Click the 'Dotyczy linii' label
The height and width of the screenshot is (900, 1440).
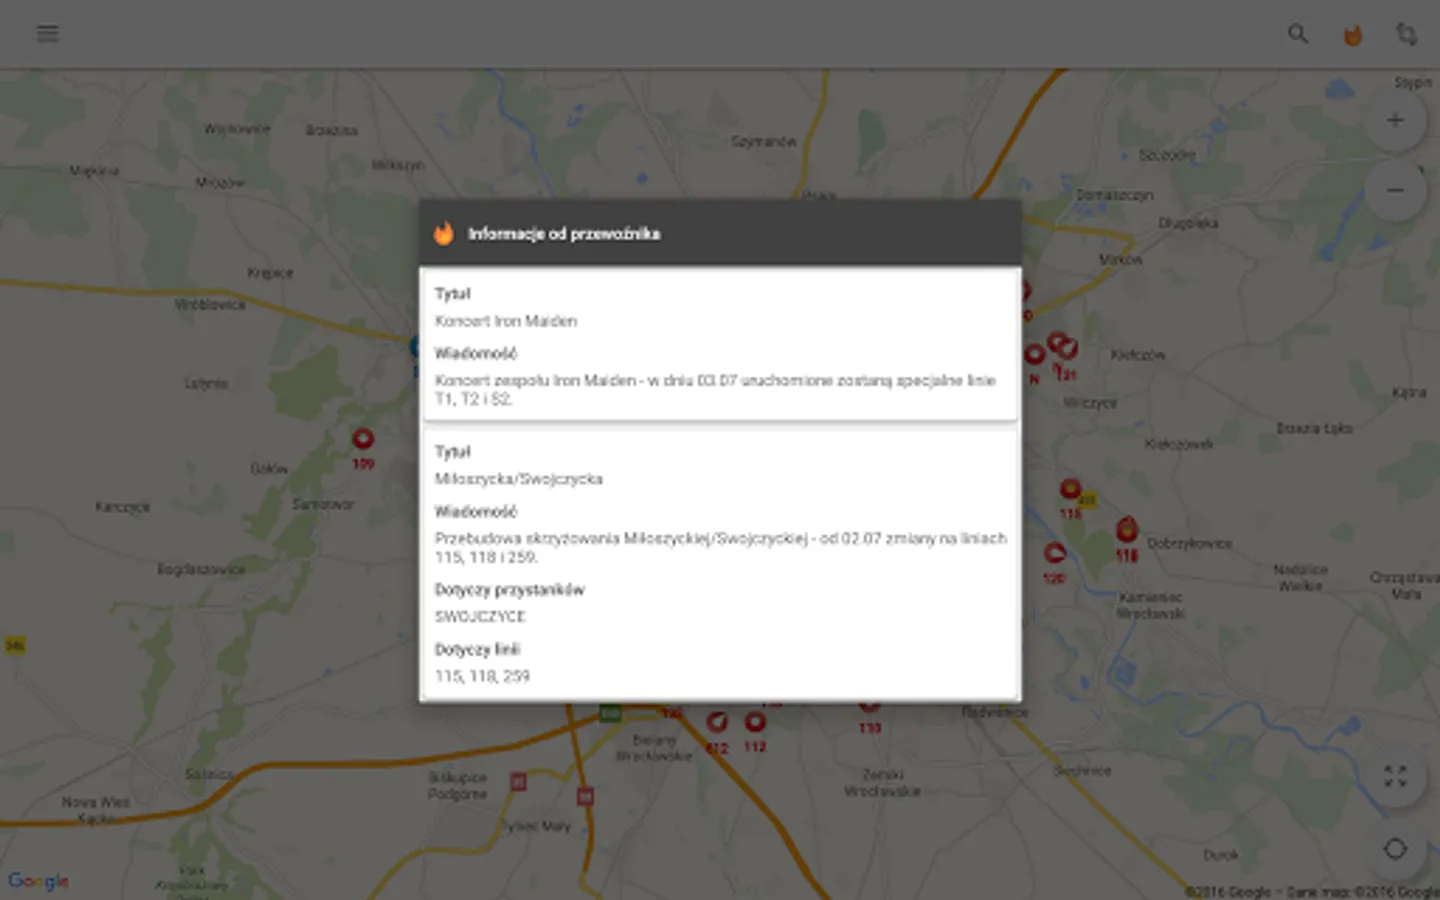click(x=477, y=649)
